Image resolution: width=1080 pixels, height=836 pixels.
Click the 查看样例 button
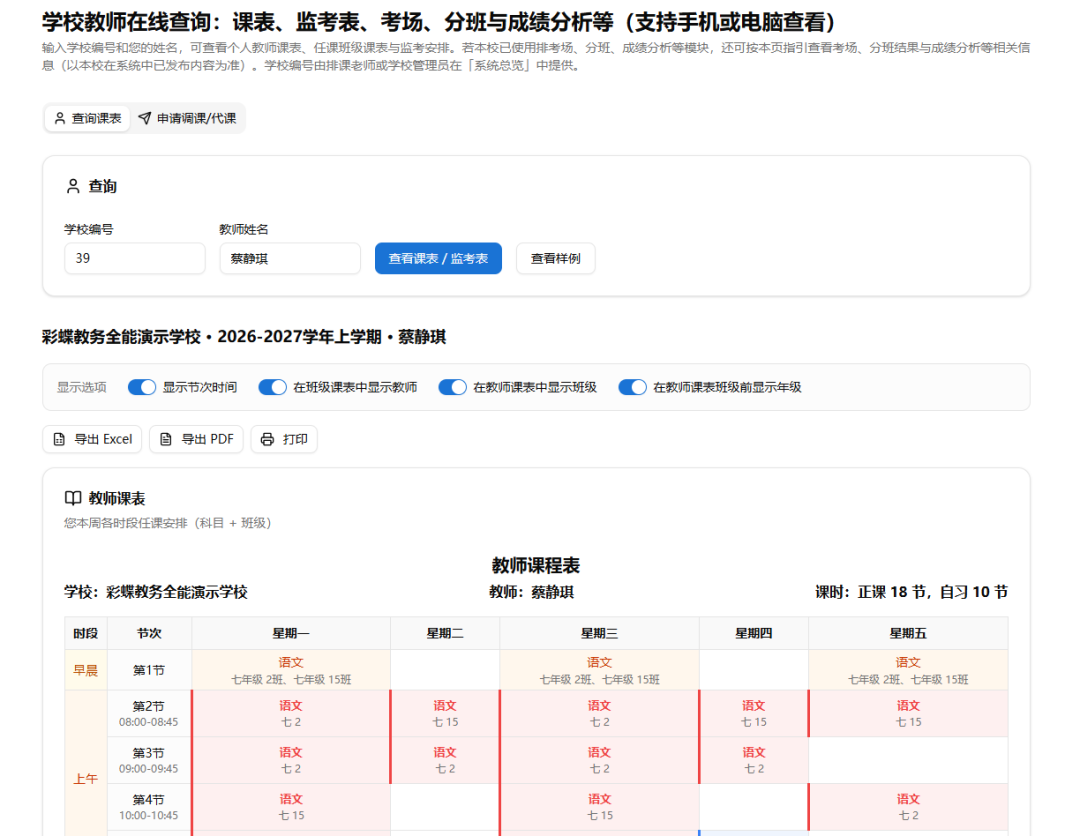tap(555, 258)
